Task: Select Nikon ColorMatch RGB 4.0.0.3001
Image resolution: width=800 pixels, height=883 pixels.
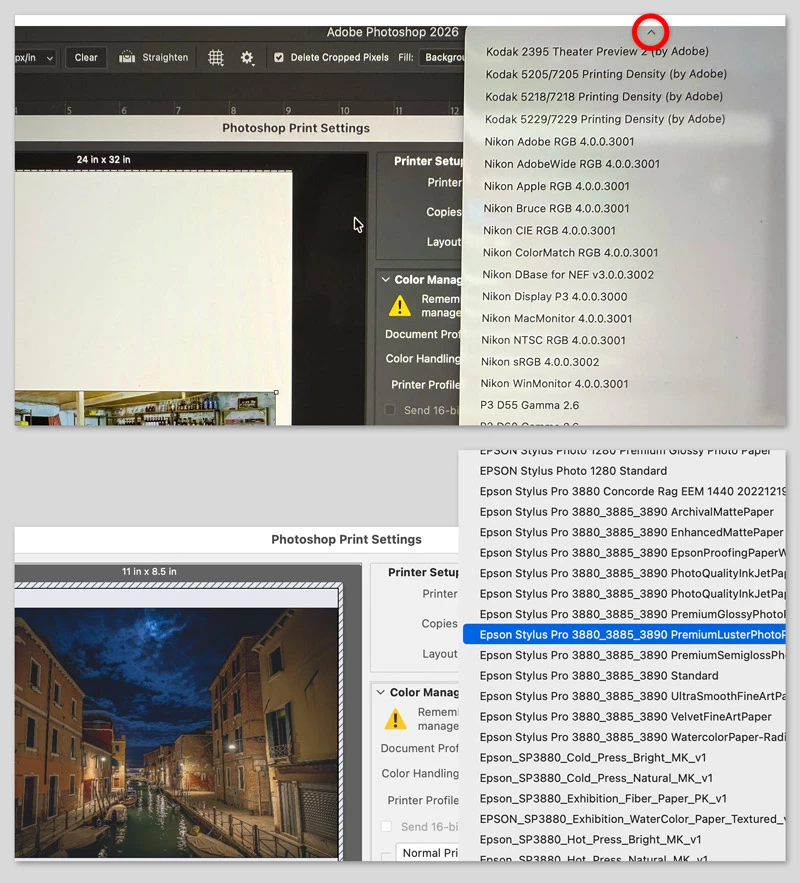Action: 570,252
